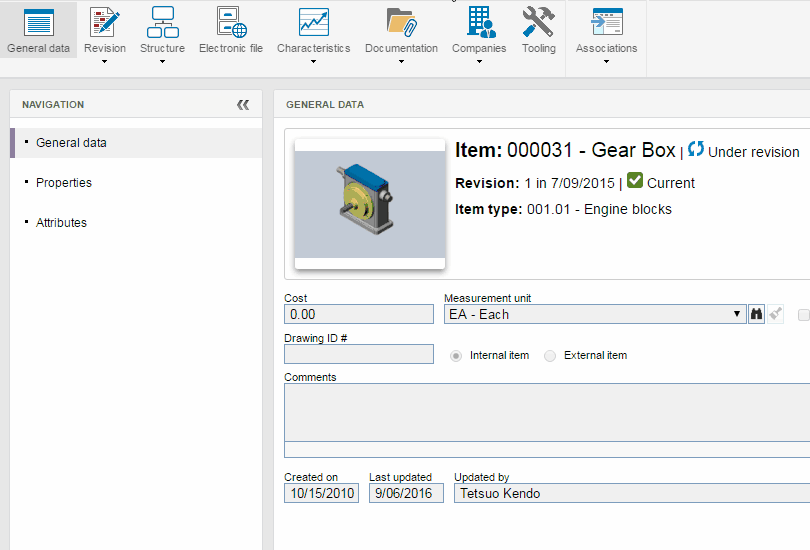The height and width of the screenshot is (550, 810).
Task: Click the green Current check icon
Action: tap(635, 181)
